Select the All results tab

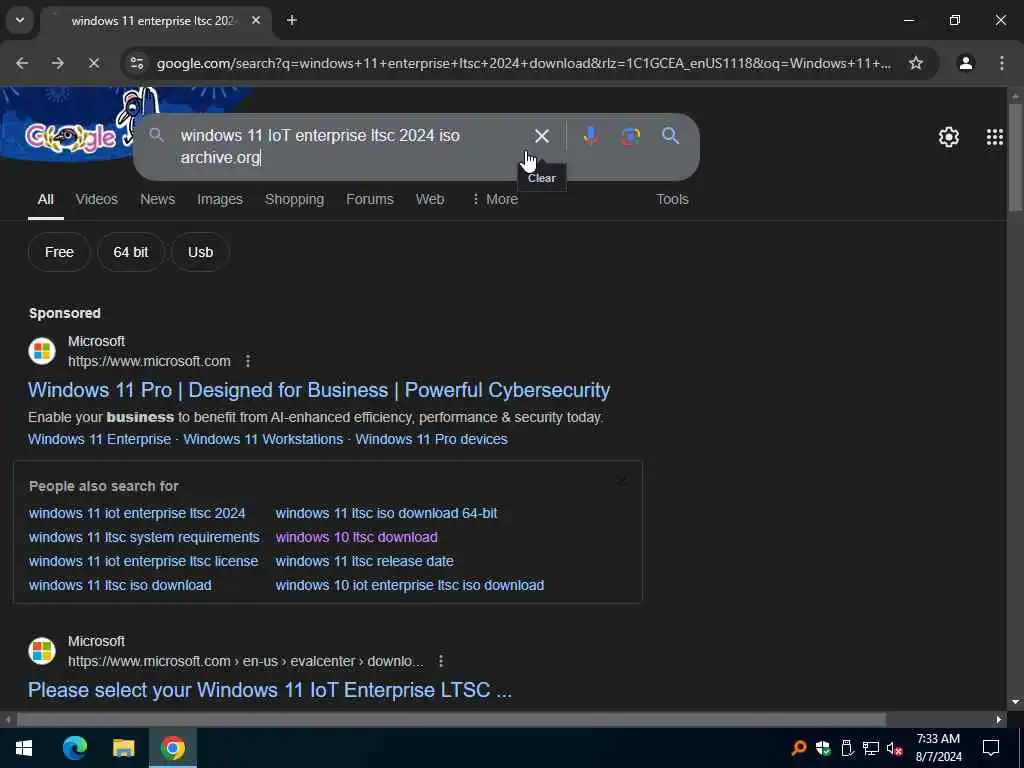point(45,199)
